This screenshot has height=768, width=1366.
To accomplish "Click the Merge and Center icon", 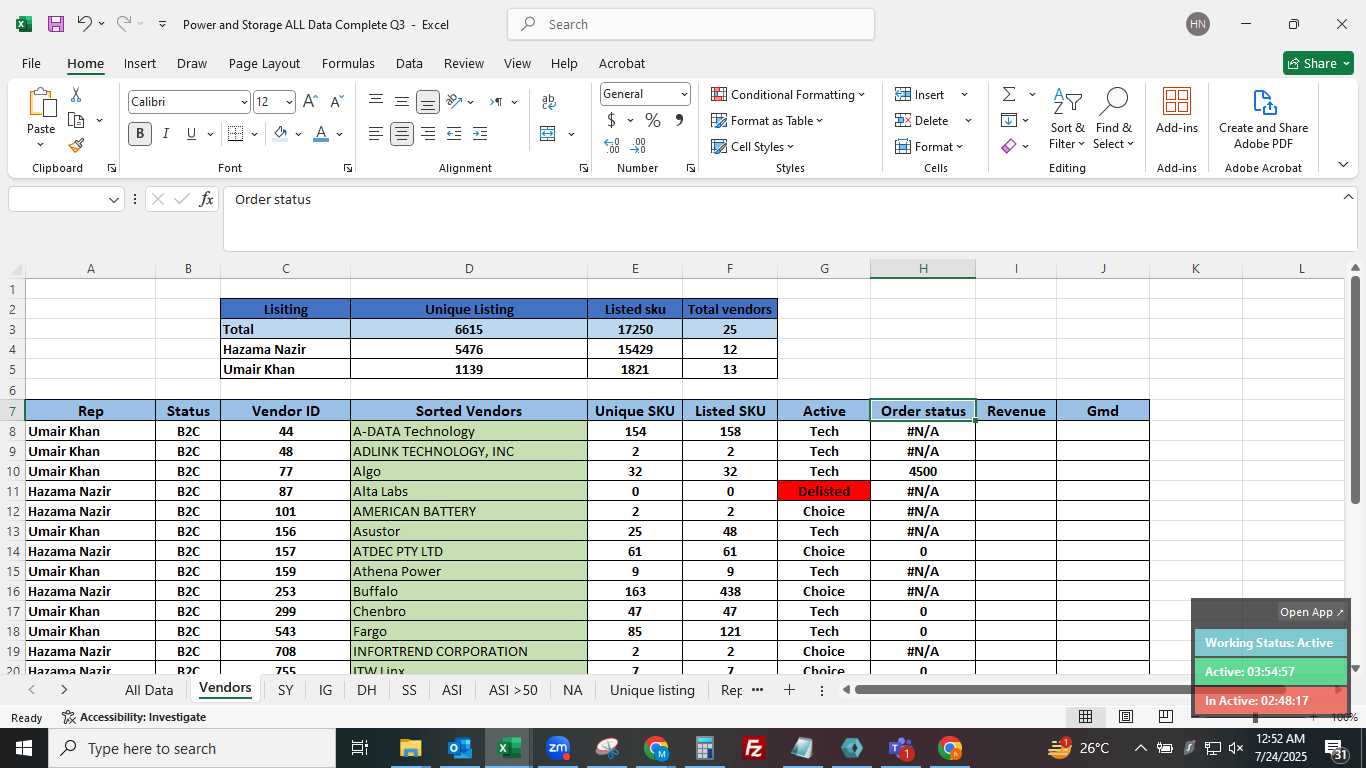I will pos(547,133).
